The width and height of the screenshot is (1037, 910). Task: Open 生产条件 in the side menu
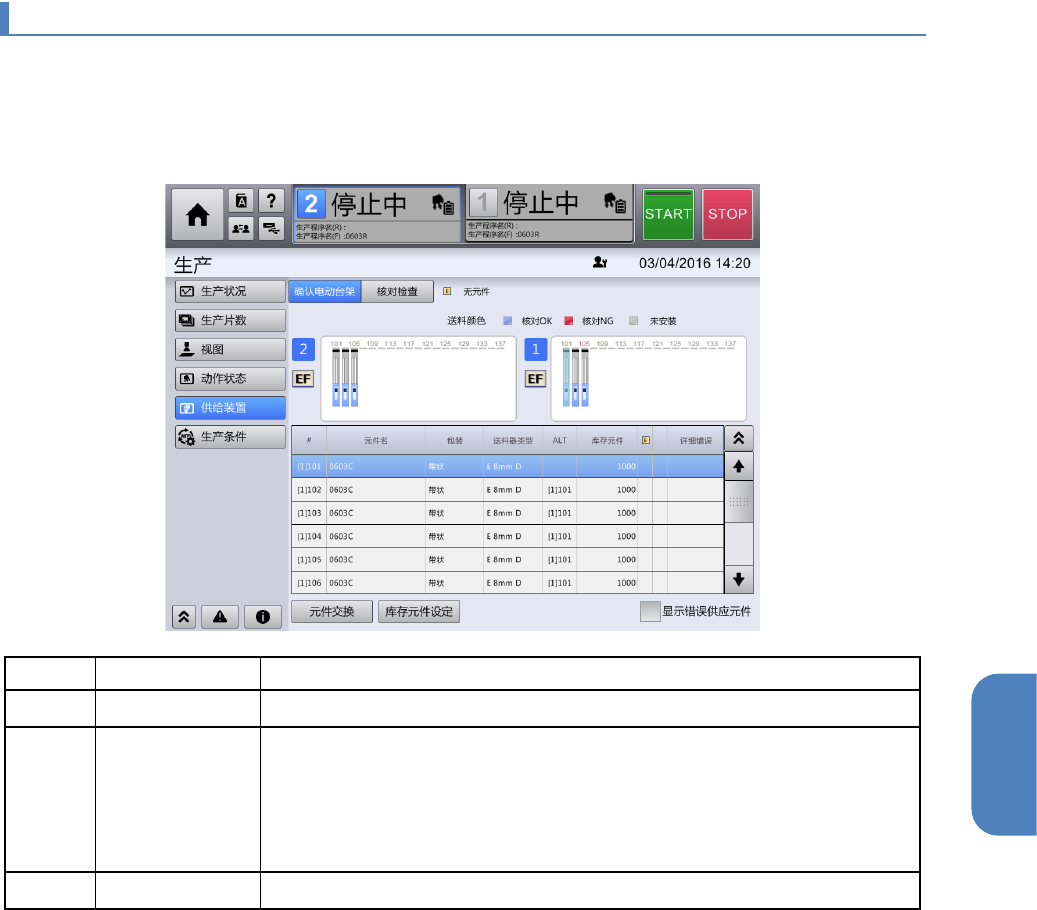pyautogui.click(x=230, y=436)
